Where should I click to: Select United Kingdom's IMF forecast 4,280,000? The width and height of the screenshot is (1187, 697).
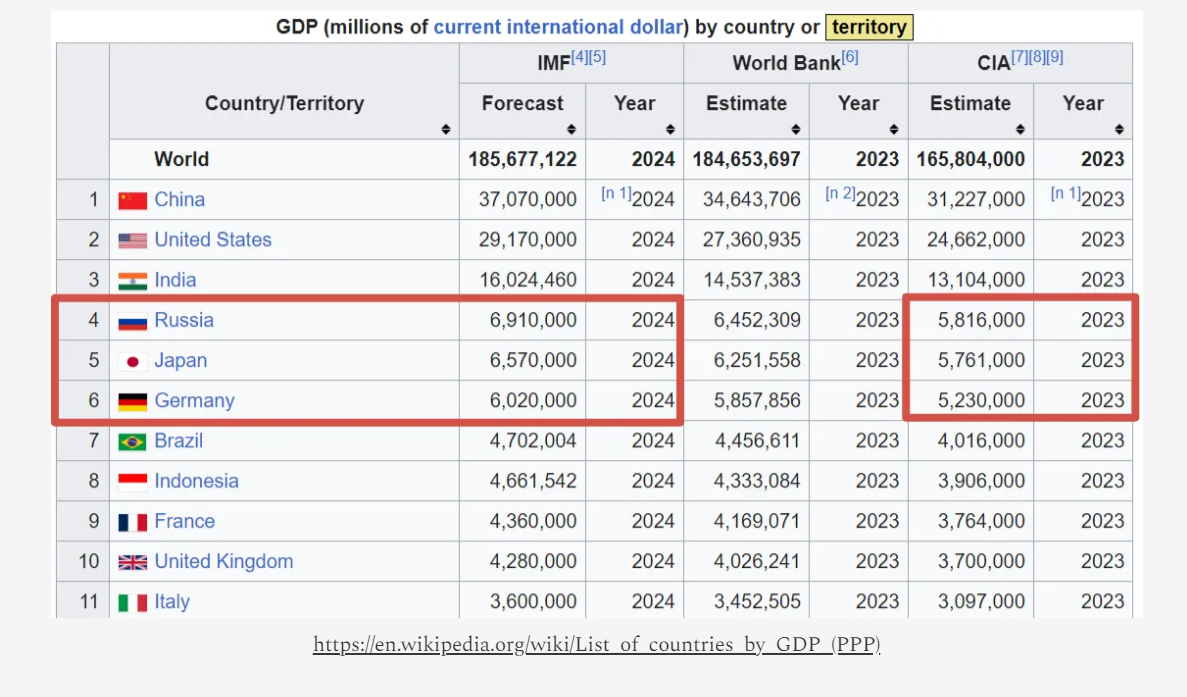[x=533, y=561]
